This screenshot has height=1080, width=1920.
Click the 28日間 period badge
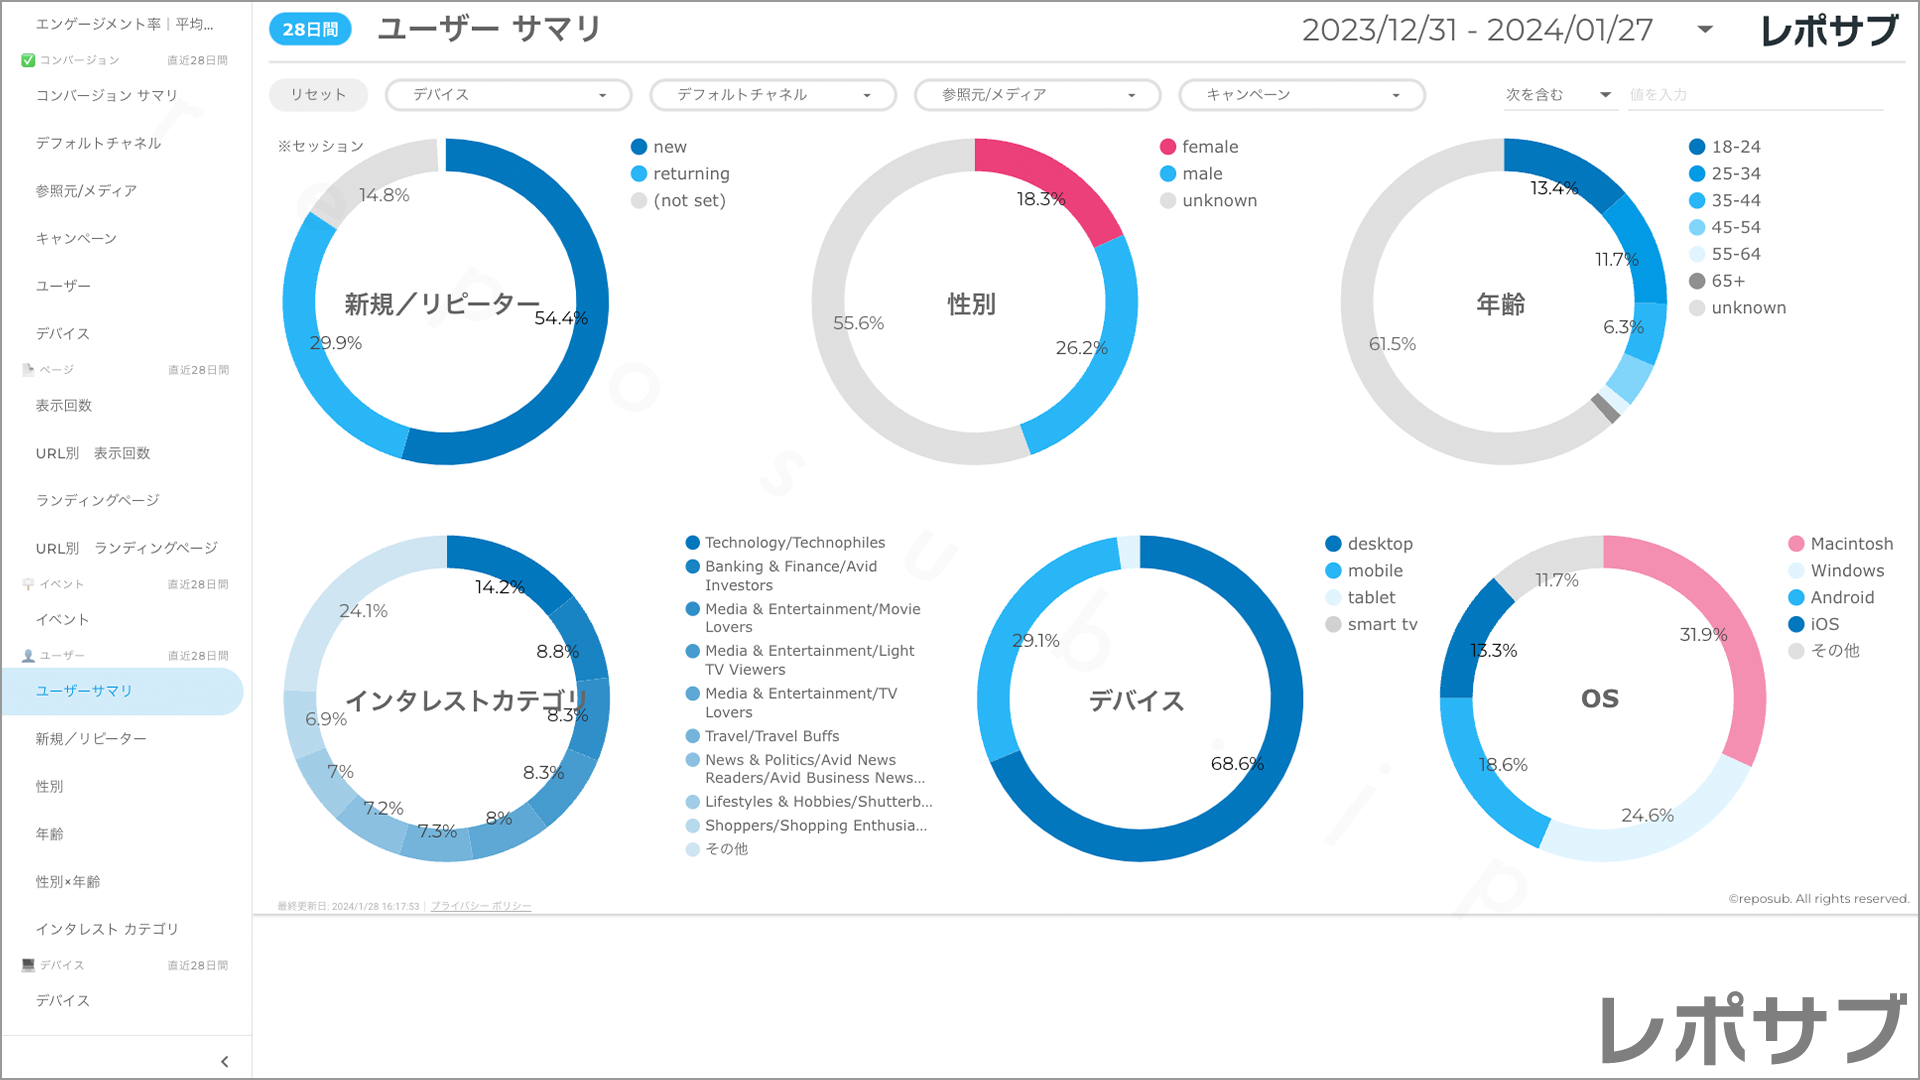point(310,30)
